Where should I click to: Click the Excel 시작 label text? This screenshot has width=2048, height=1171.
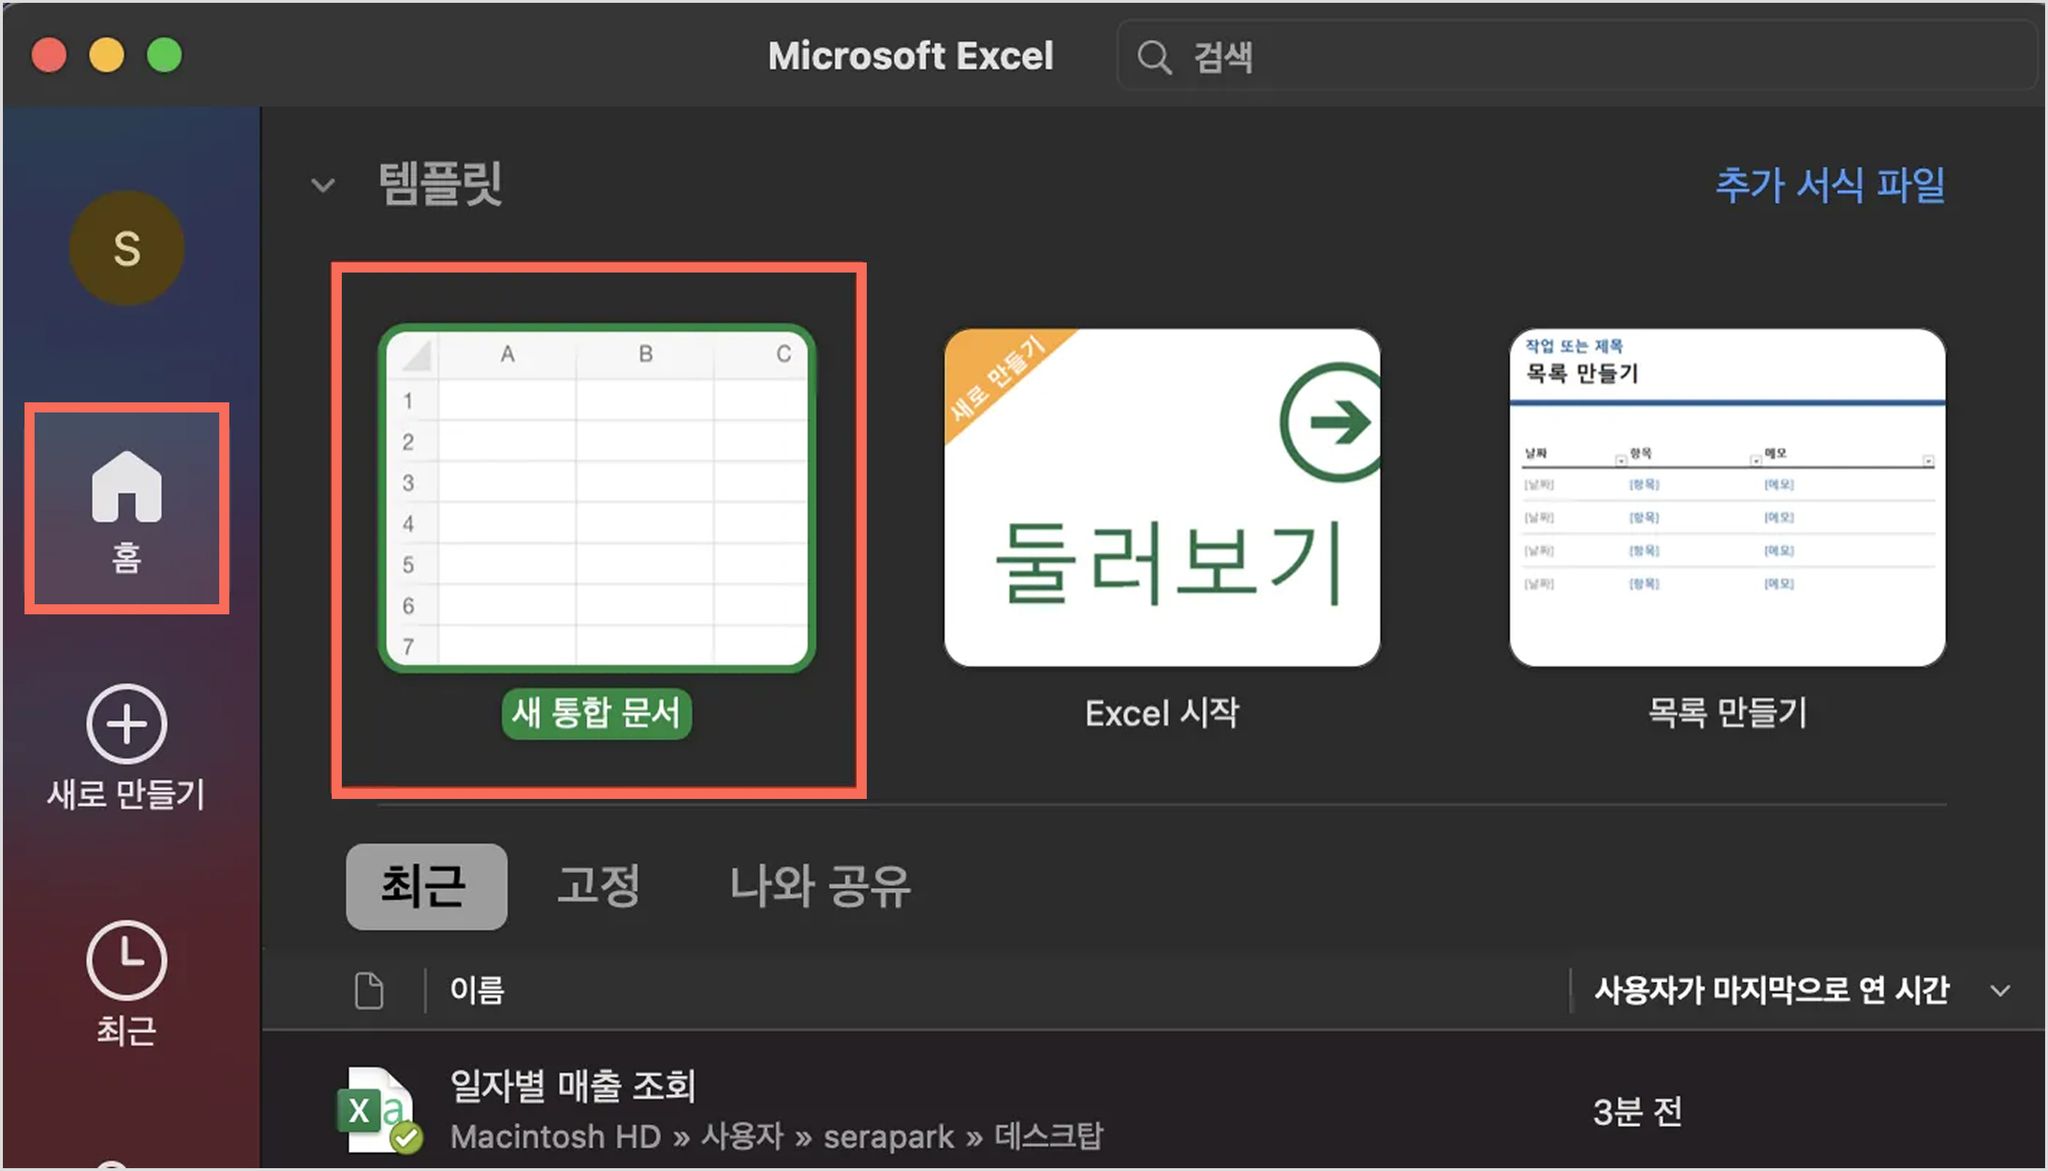1162,713
